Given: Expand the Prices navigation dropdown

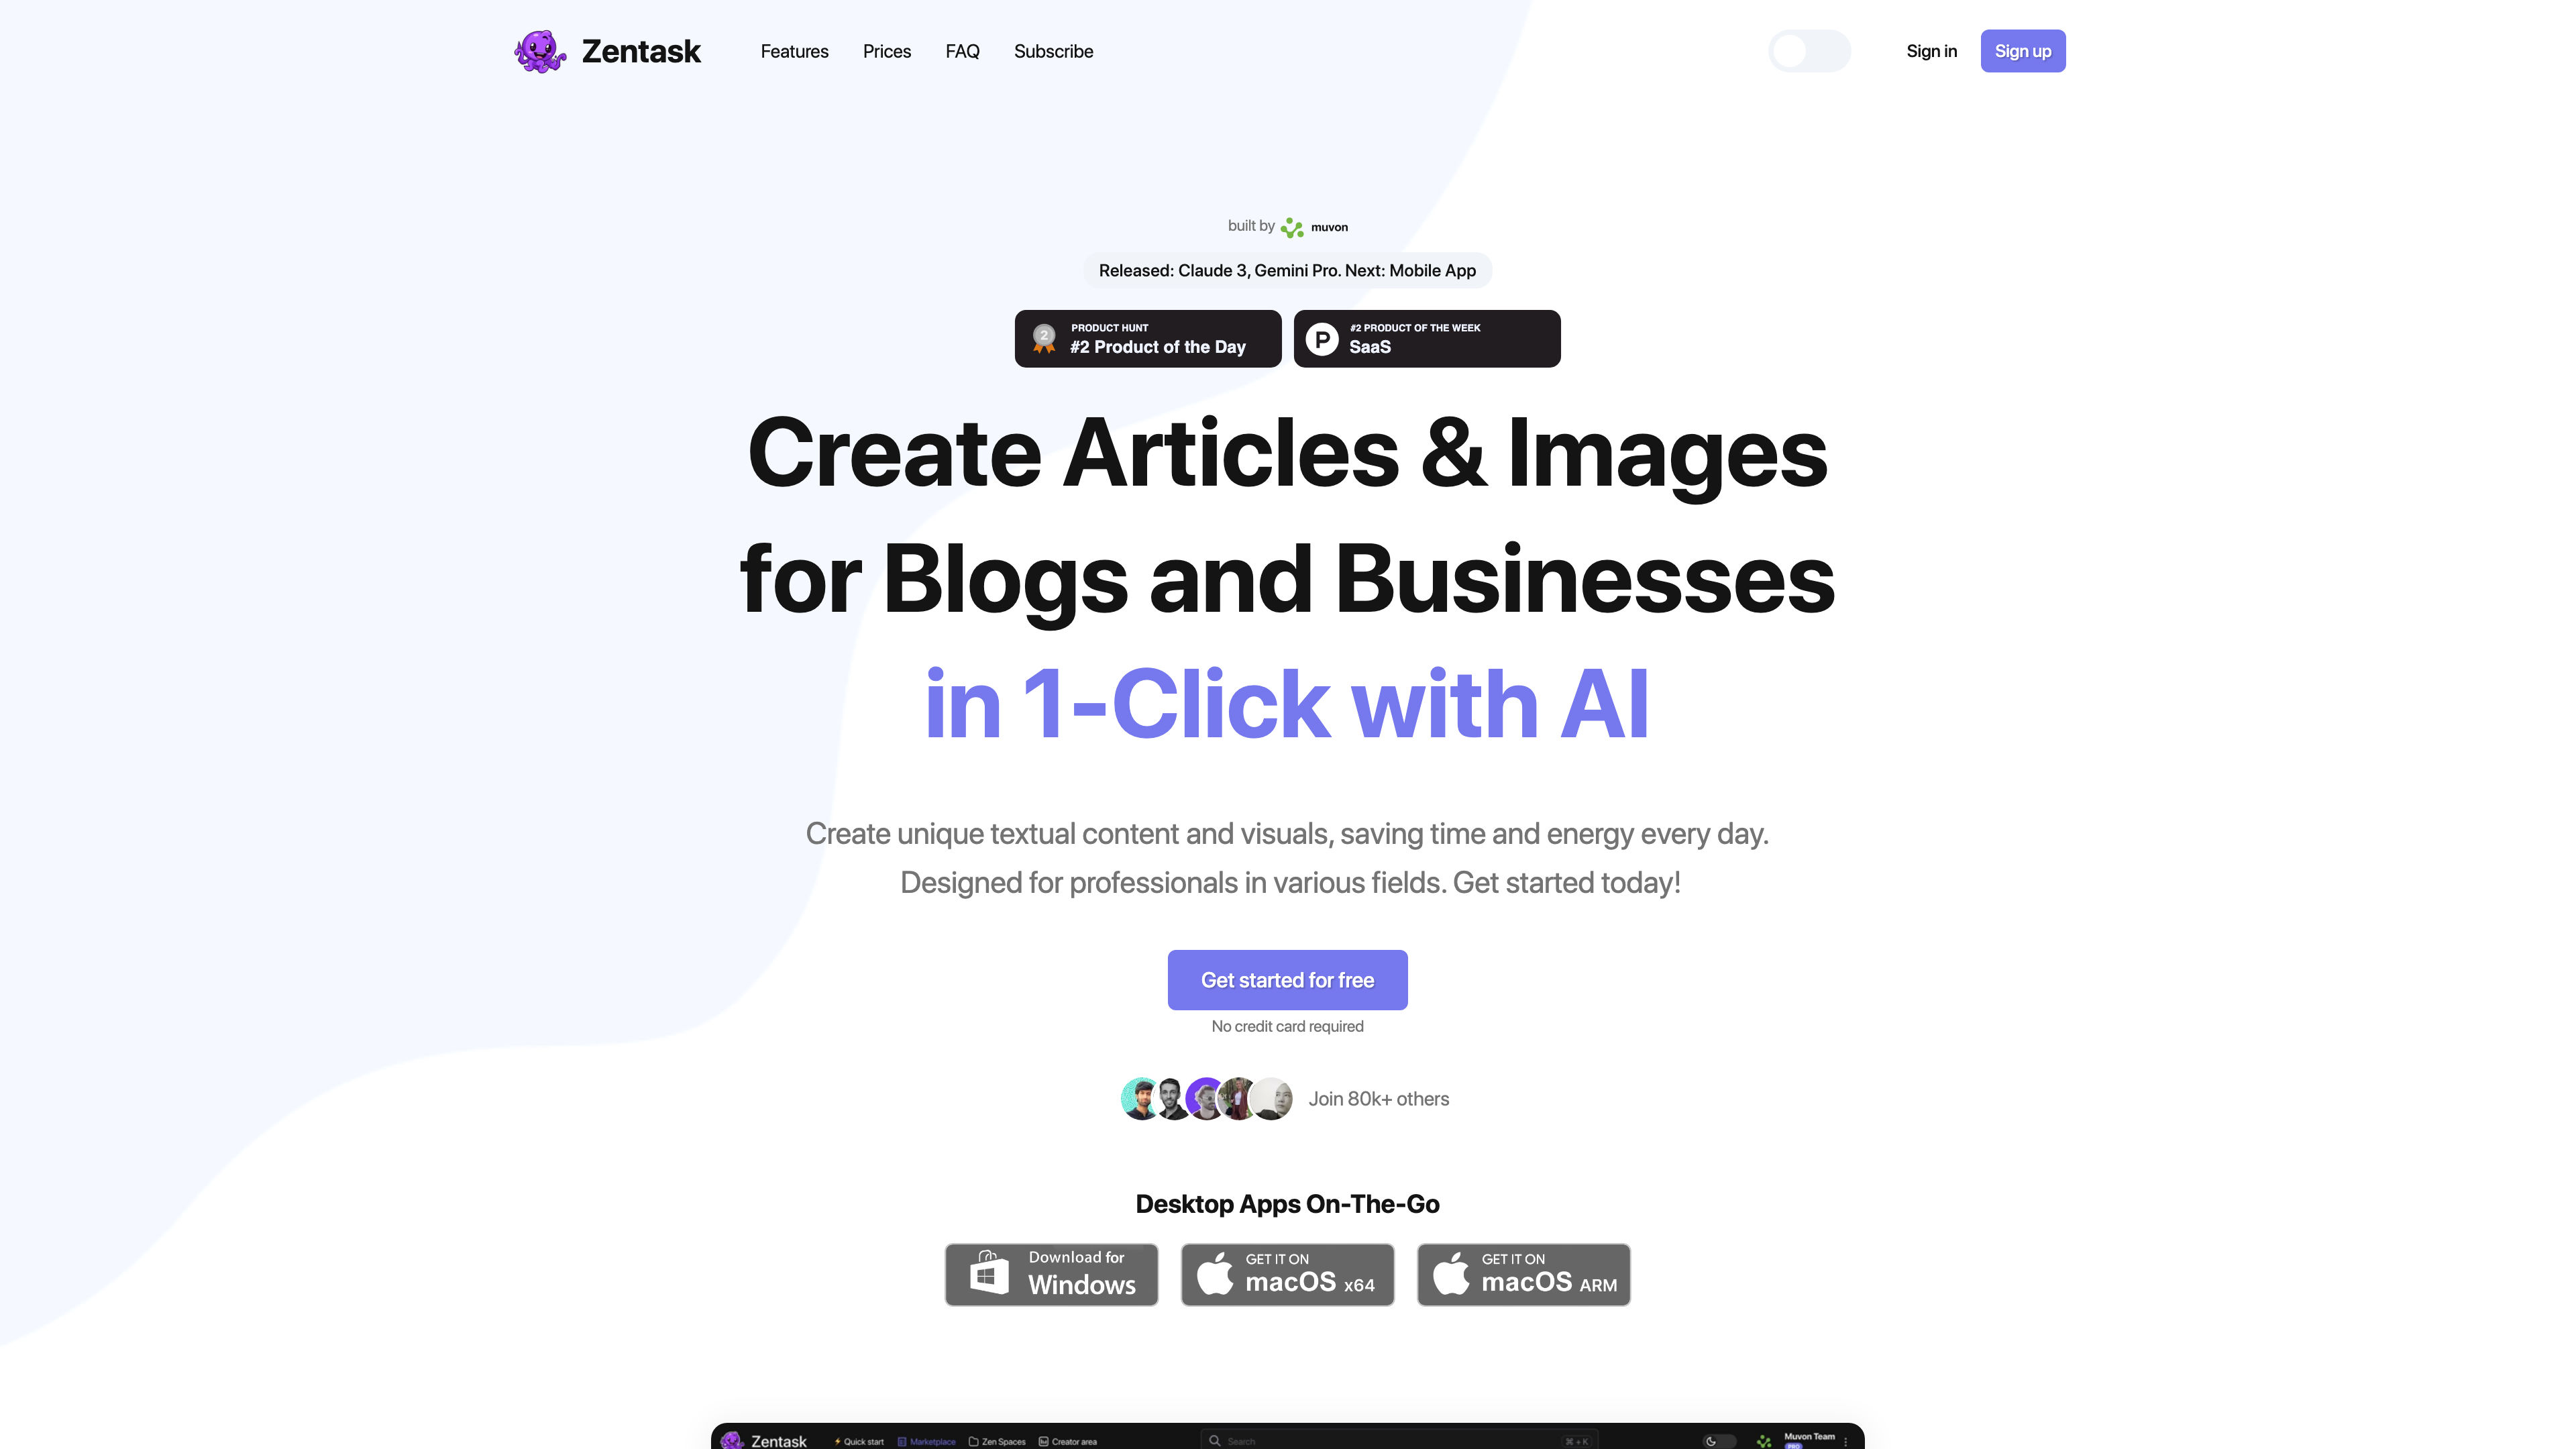Looking at the screenshot, I should tap(886, 51).
